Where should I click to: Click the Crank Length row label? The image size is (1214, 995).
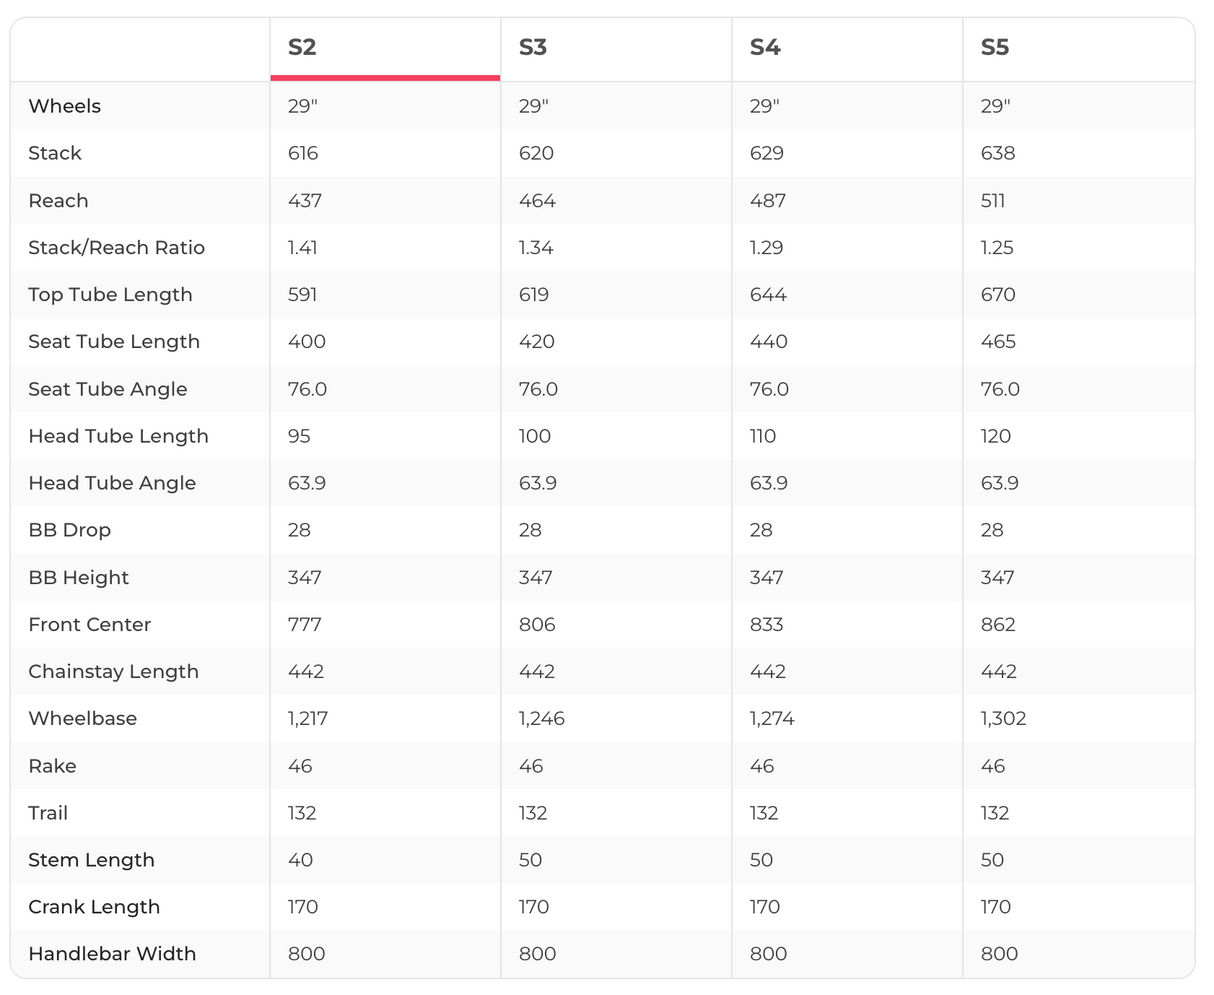94,907
